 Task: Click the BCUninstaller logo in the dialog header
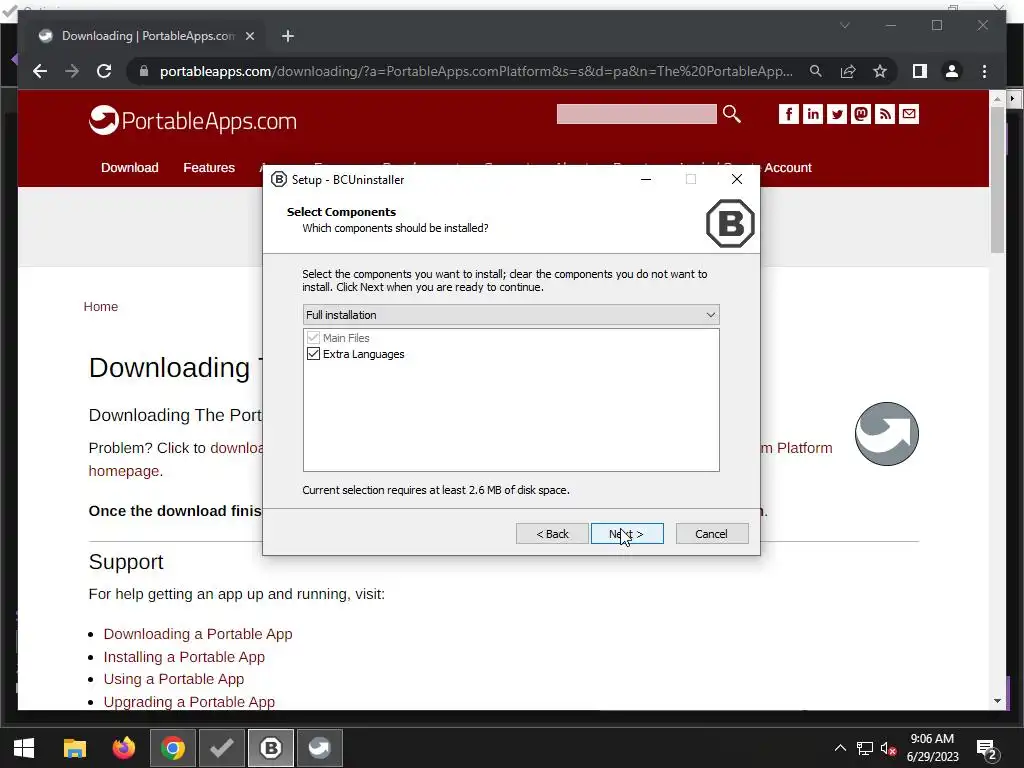pos(730,223)
